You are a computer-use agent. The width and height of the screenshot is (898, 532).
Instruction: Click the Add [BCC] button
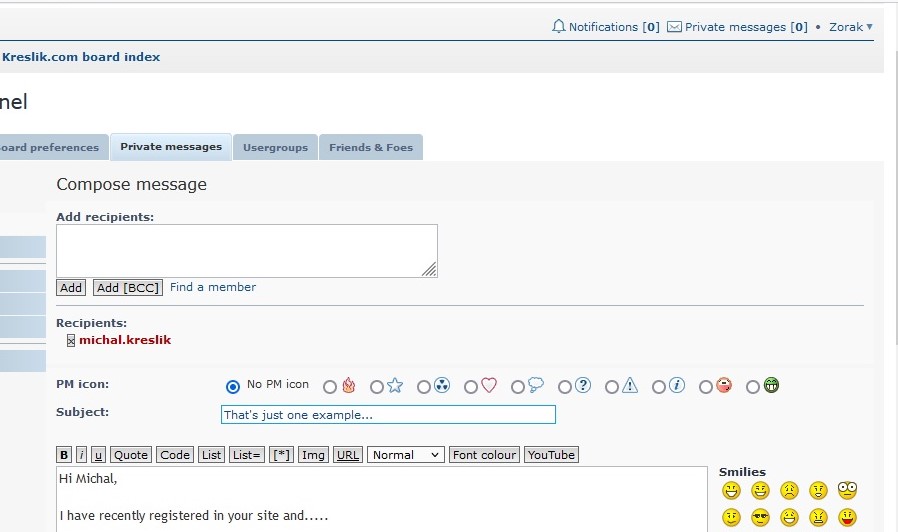(x=128, y=287)
